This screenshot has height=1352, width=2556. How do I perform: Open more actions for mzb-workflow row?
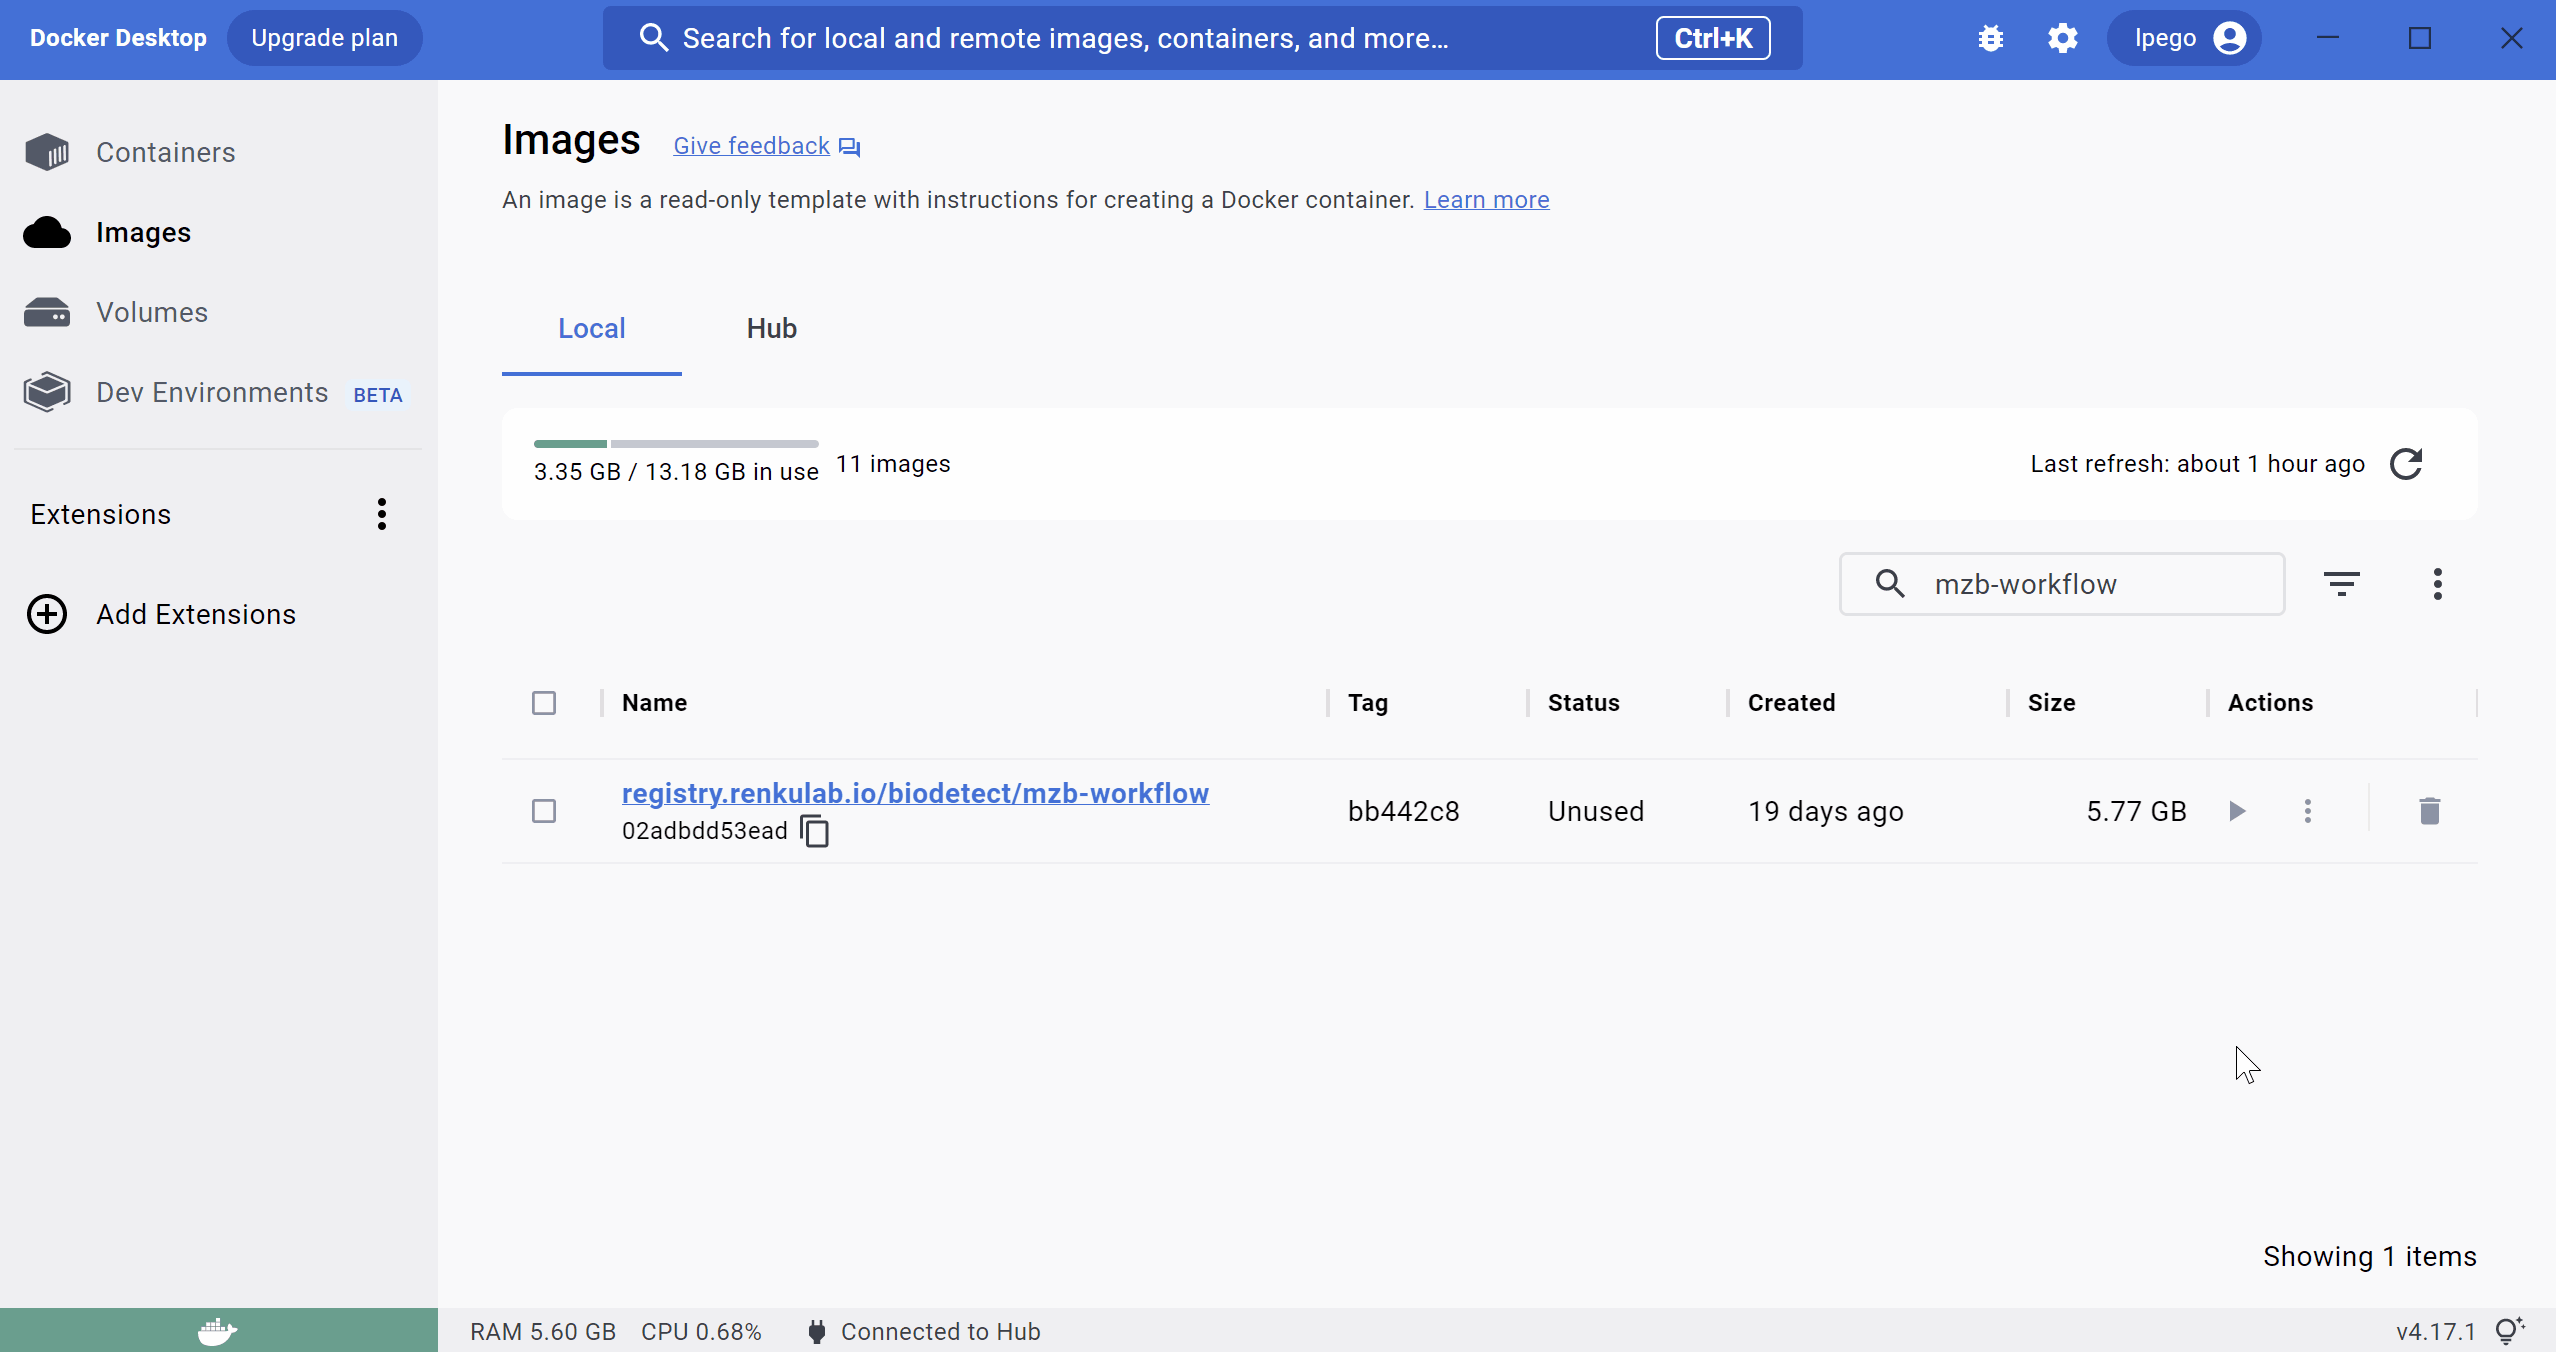point(2308,811)
